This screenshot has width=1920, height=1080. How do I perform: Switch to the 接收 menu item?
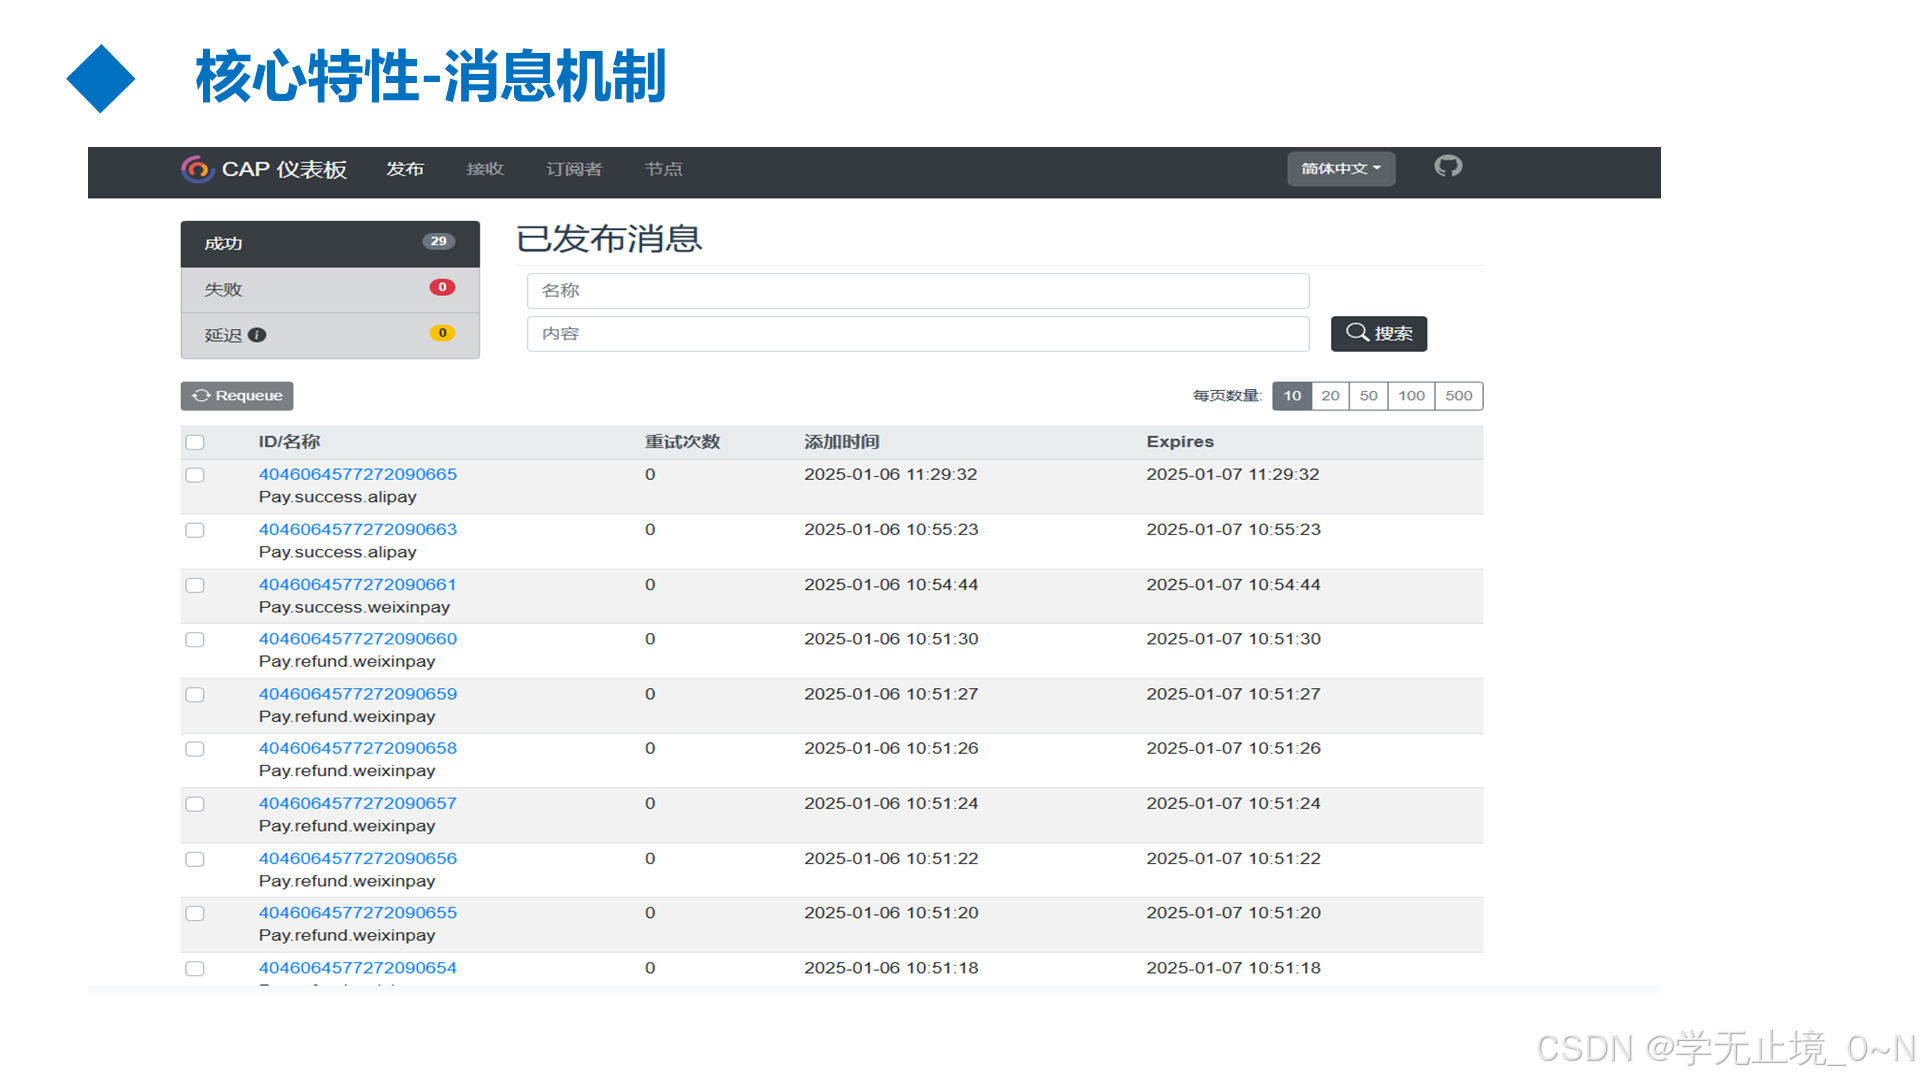[484, 169]
